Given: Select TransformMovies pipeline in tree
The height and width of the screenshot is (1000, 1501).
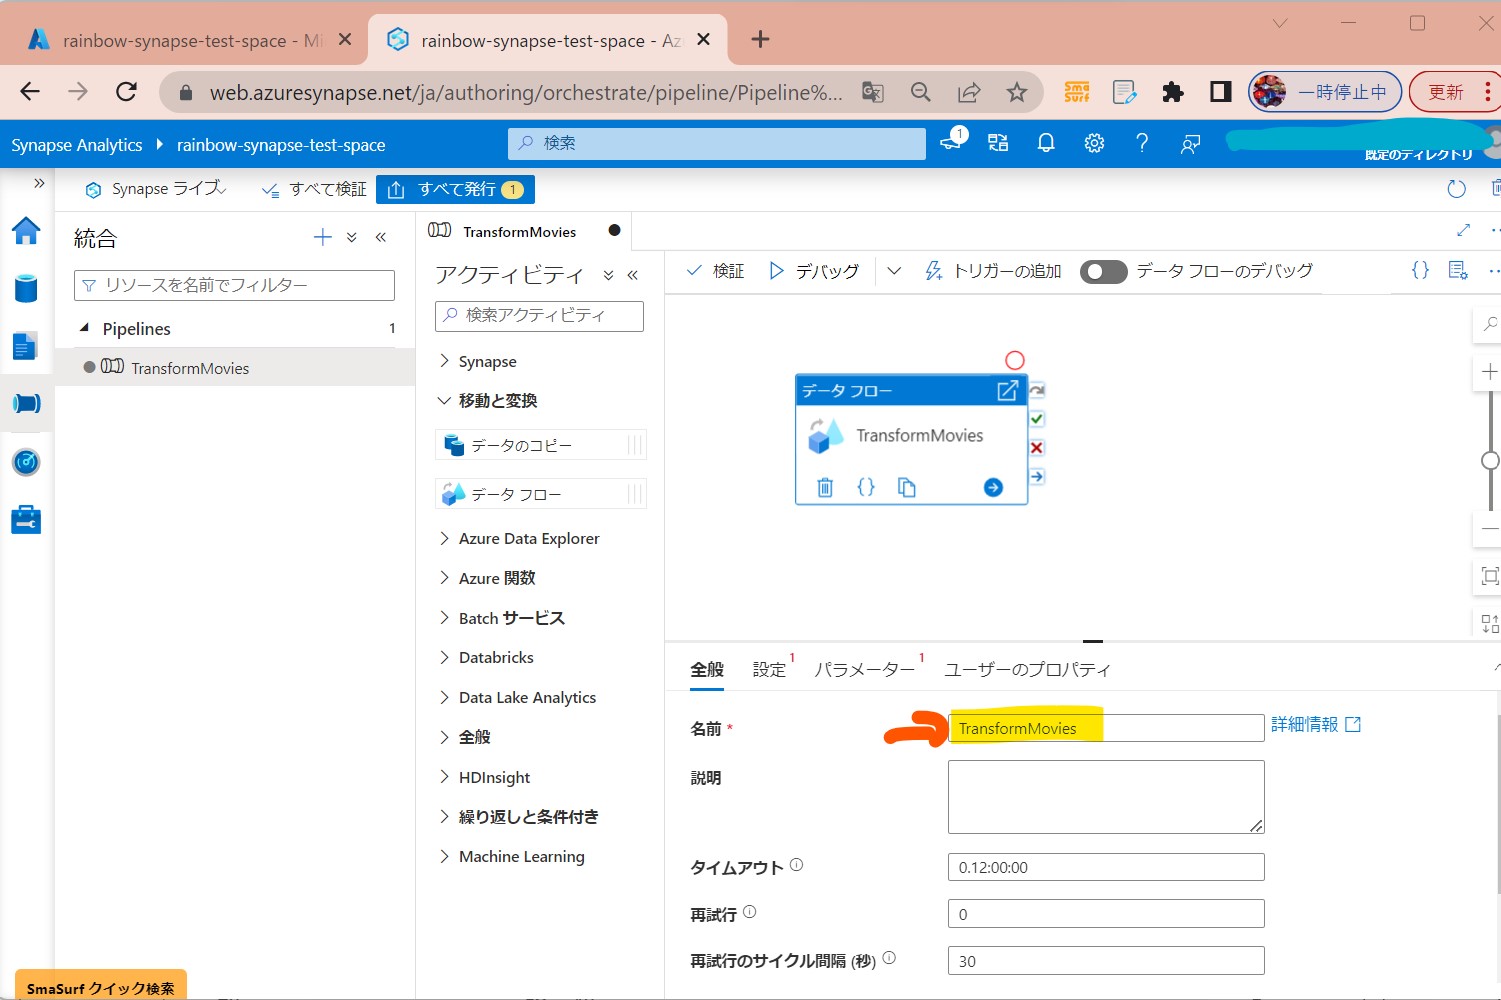Looking at the screenshot, I should pos(235,367).
